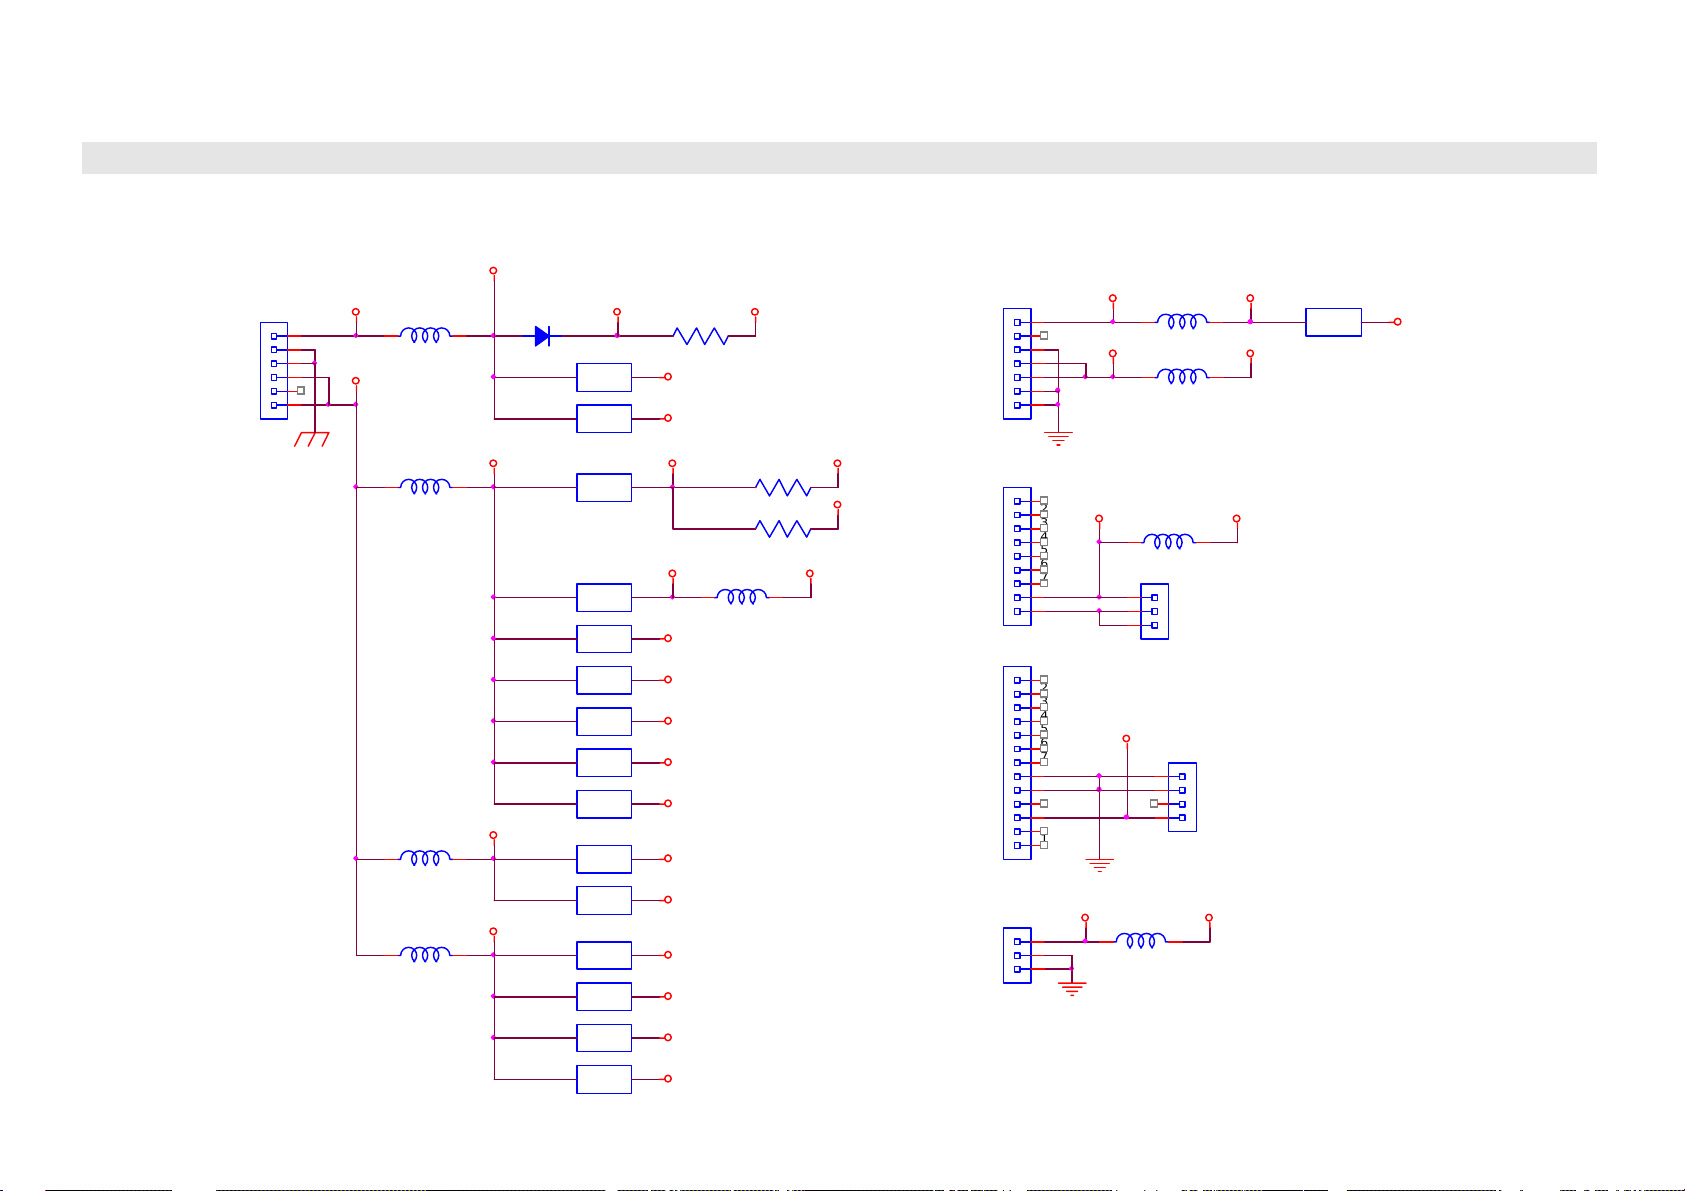Select the lower resistor of the parallel pair
This screenshot has height=1191, width=1685.
coord(783,528)
